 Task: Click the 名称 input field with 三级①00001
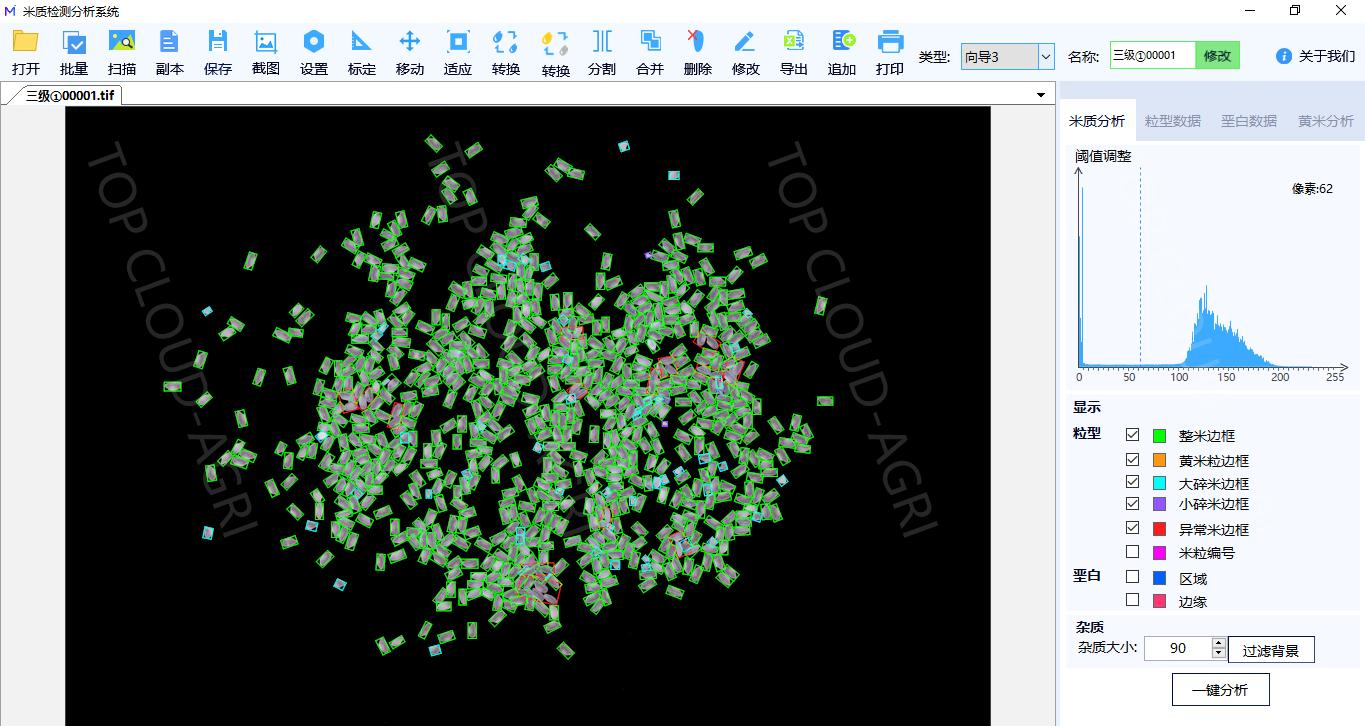[1153, 56]
